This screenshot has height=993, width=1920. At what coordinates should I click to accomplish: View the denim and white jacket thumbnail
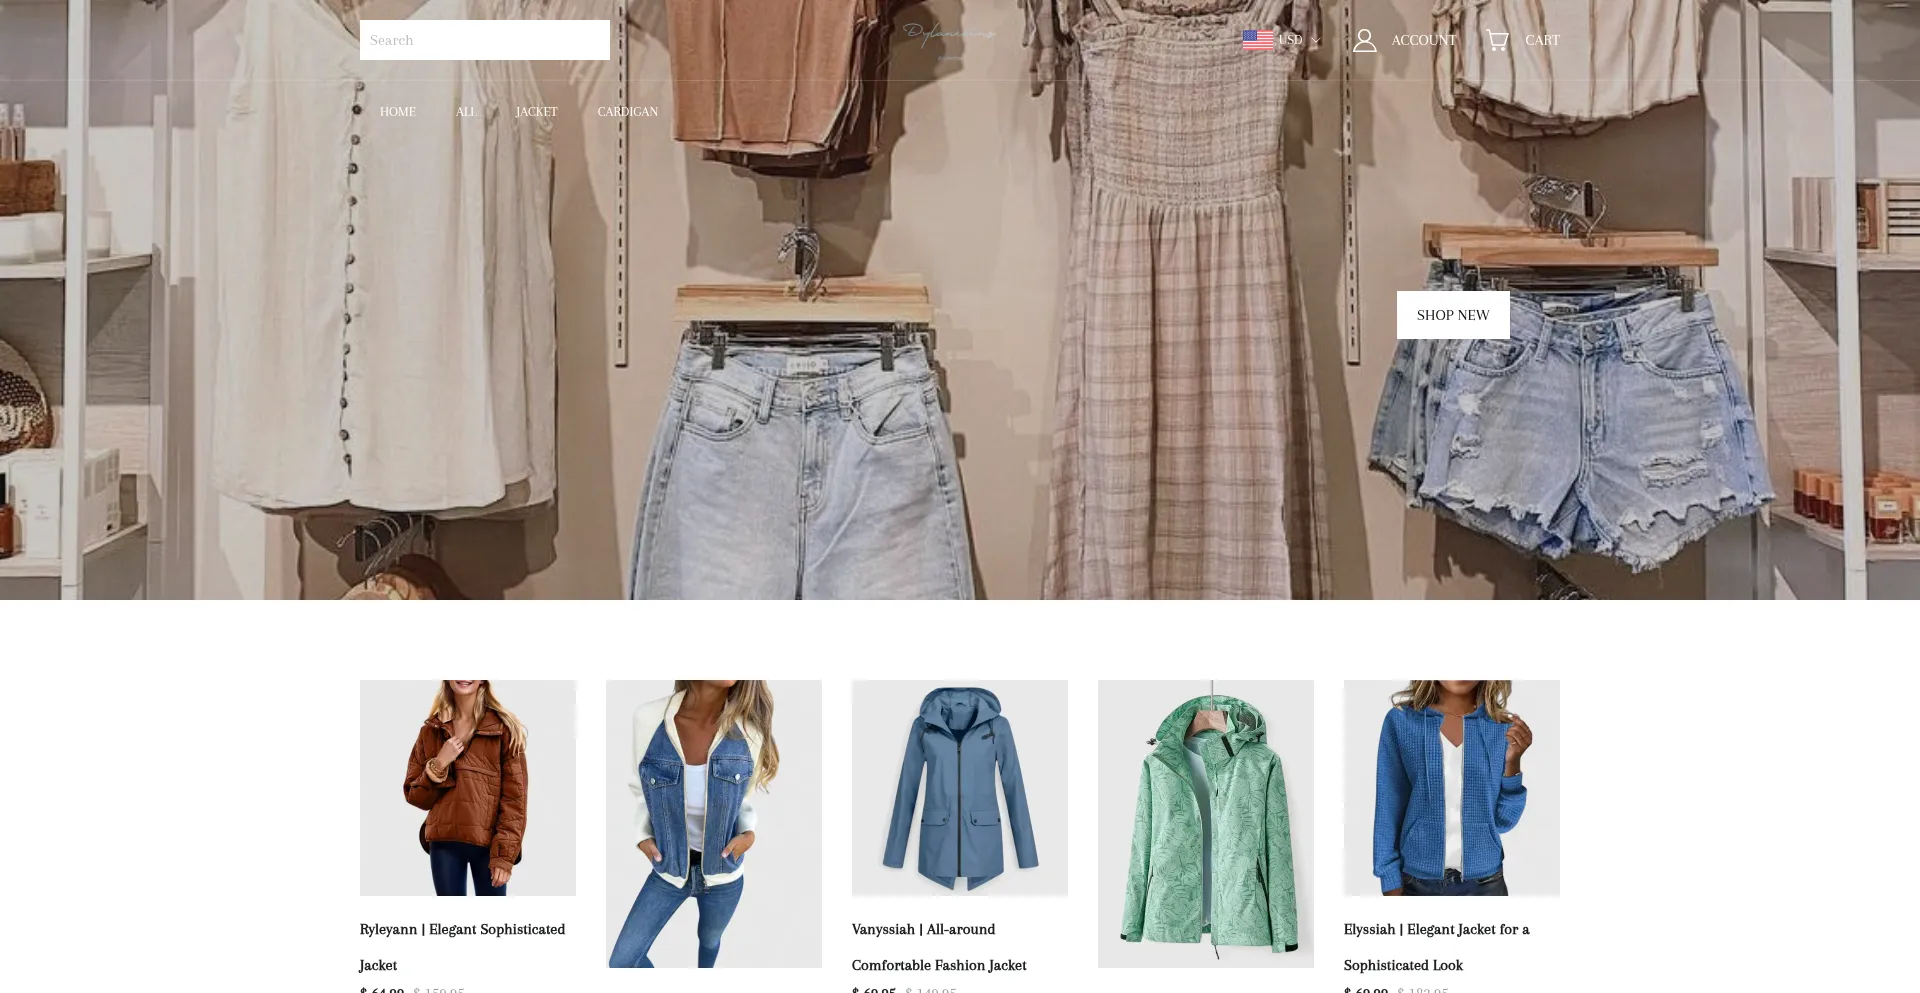point(714,824)
